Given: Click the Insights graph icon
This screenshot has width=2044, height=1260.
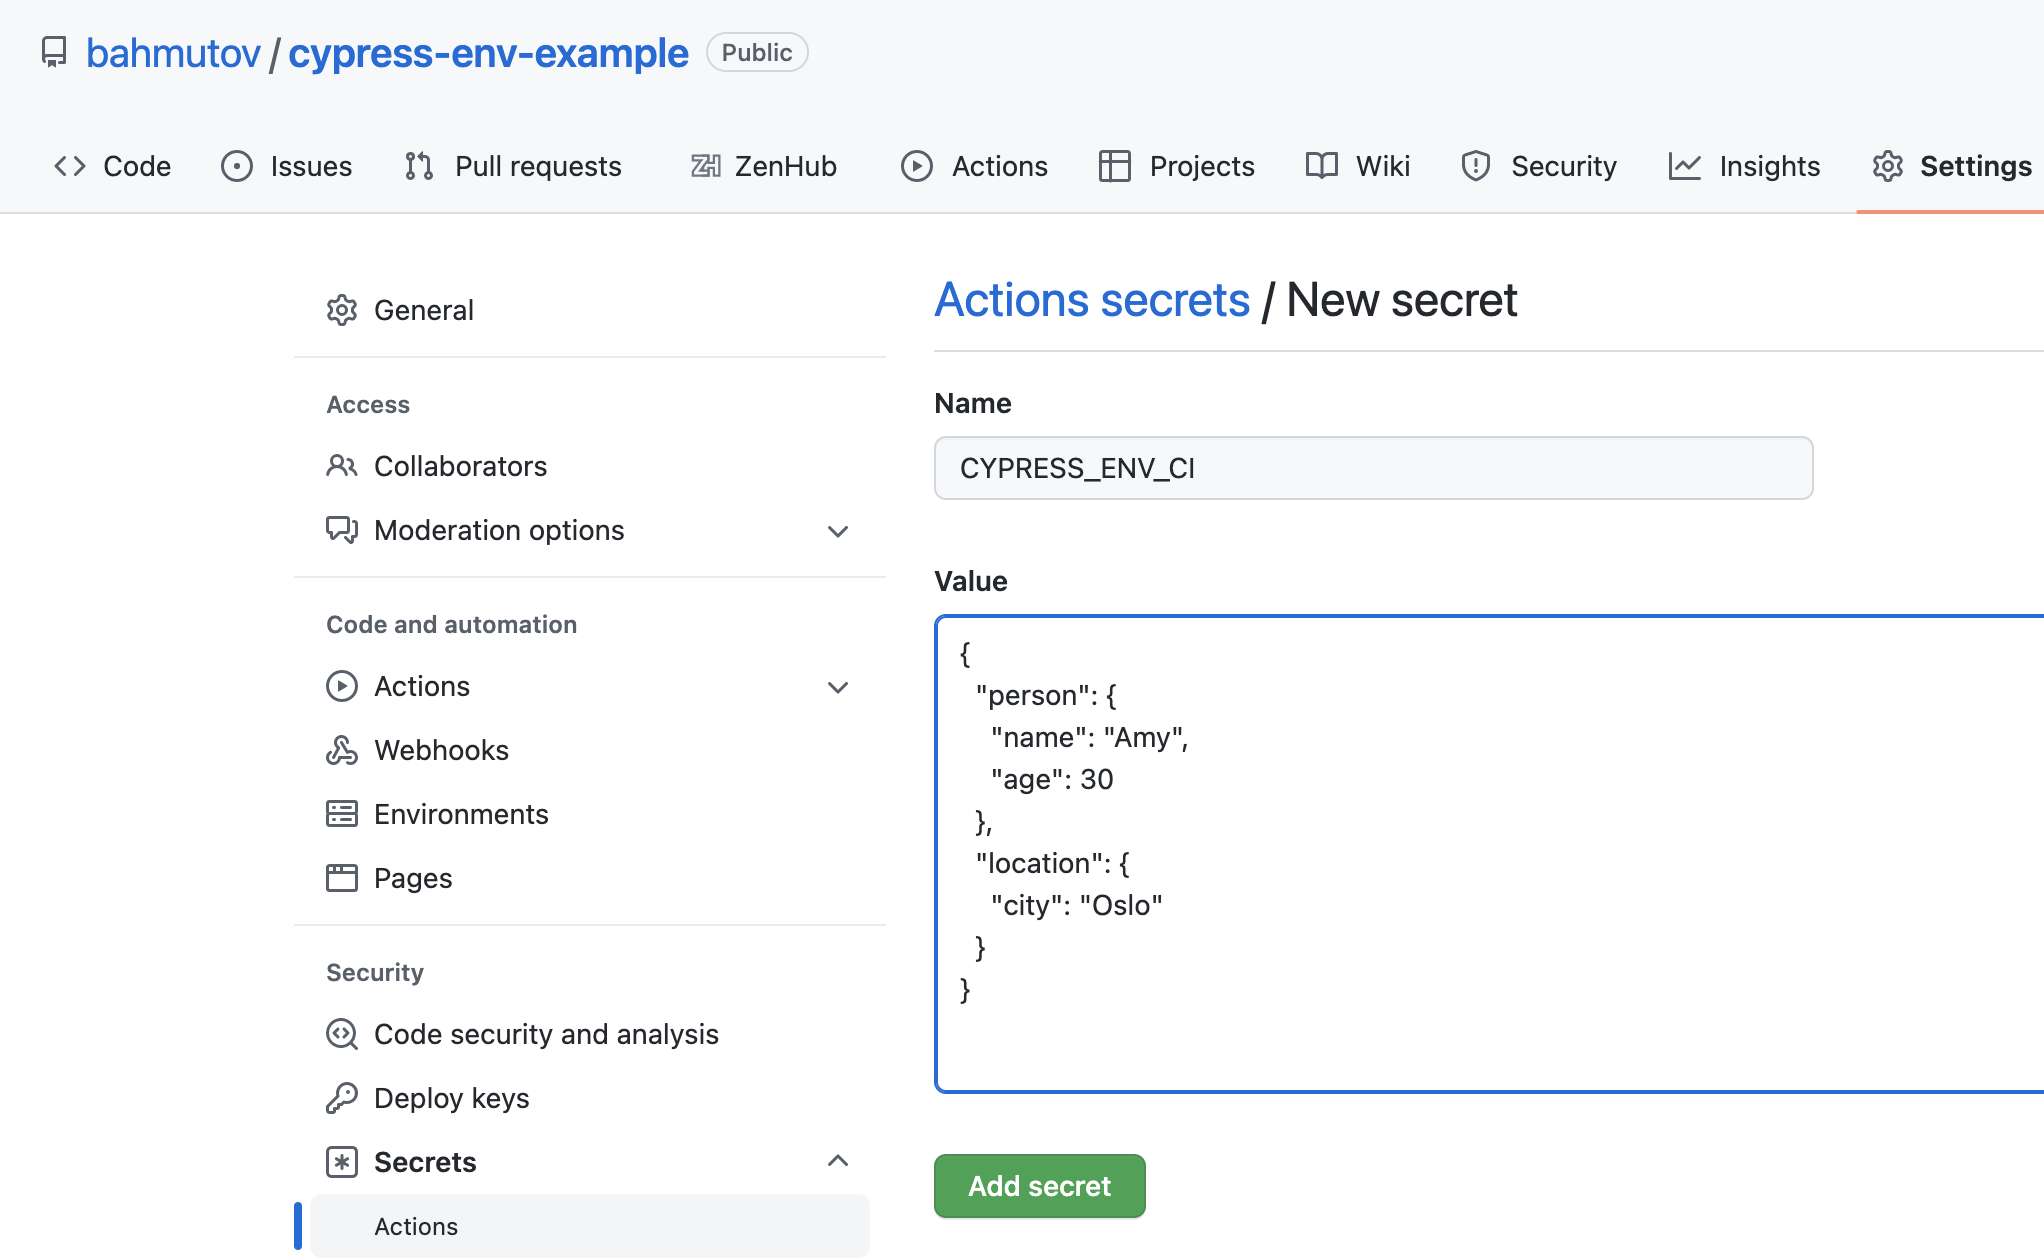Looking at the screenshot, I should [x=1684, y=166].
